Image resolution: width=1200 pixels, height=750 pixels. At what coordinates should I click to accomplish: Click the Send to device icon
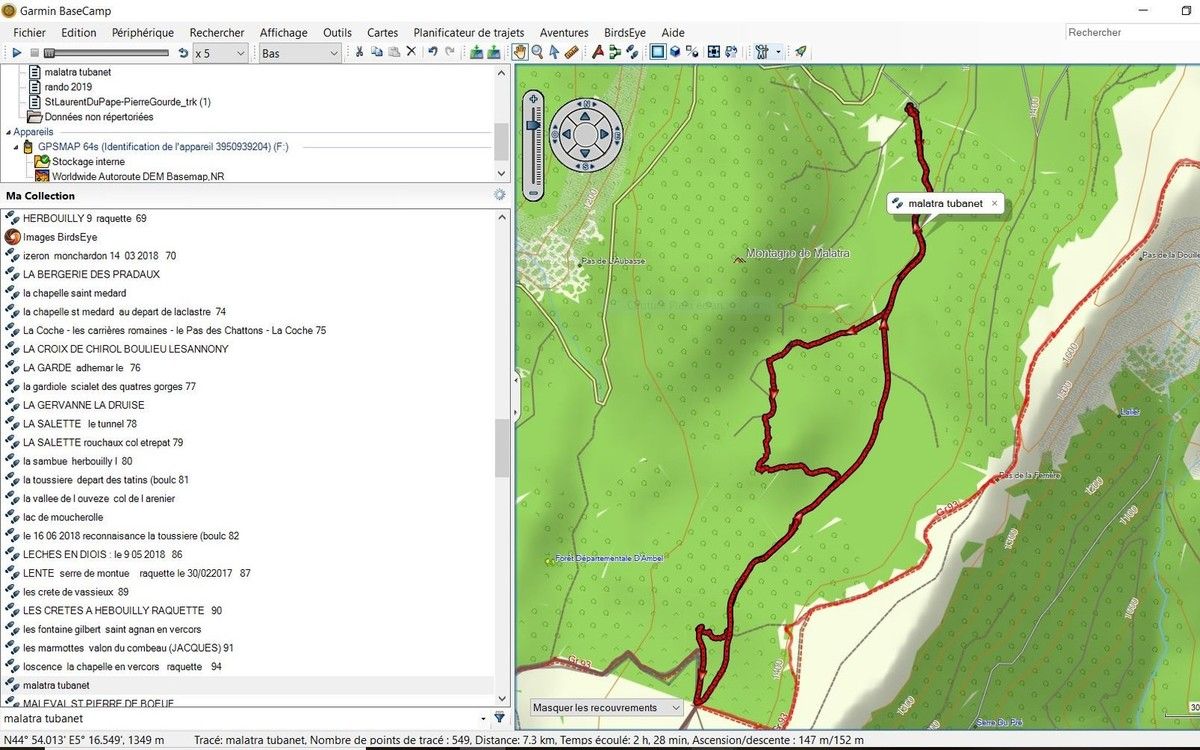point(477,53)
